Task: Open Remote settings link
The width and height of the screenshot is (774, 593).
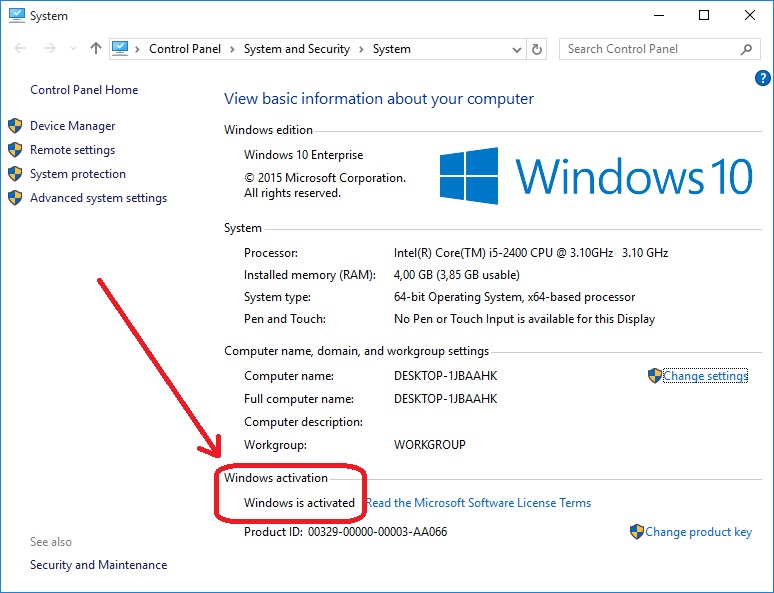Action: (x=73, y=150)
